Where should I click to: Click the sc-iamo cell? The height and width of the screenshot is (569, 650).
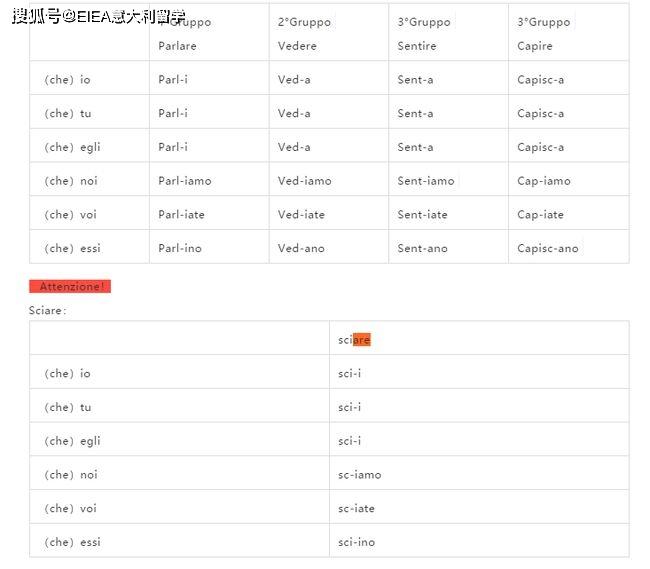tap(359, 475)
